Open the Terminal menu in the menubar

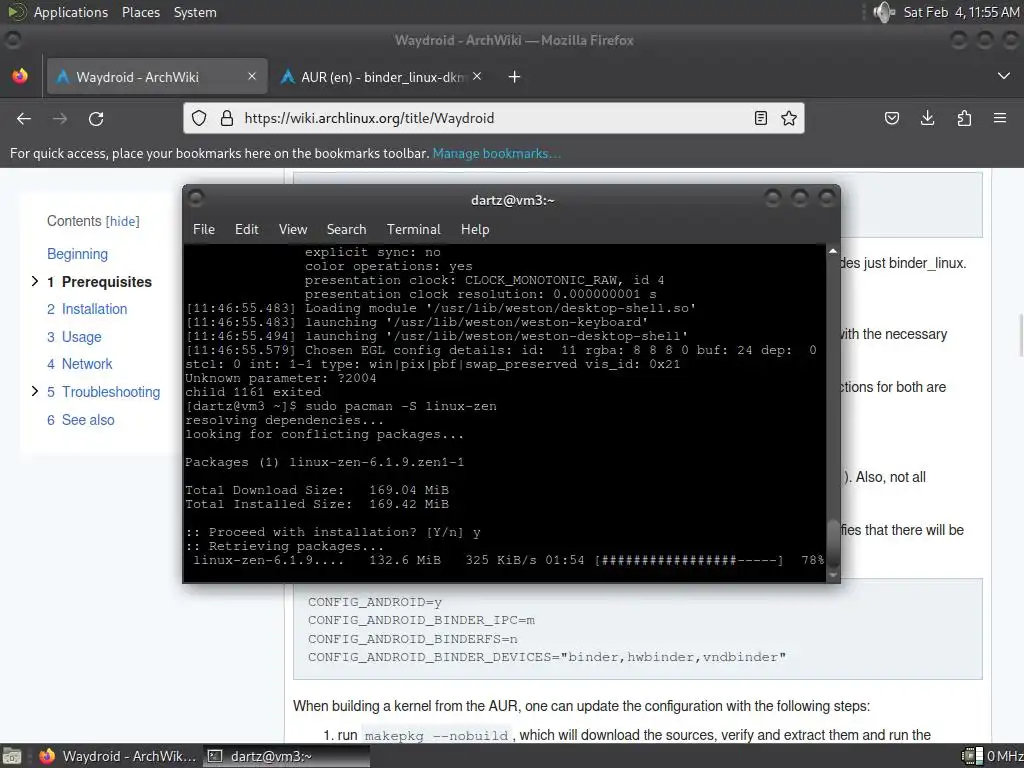pos(413,229)
